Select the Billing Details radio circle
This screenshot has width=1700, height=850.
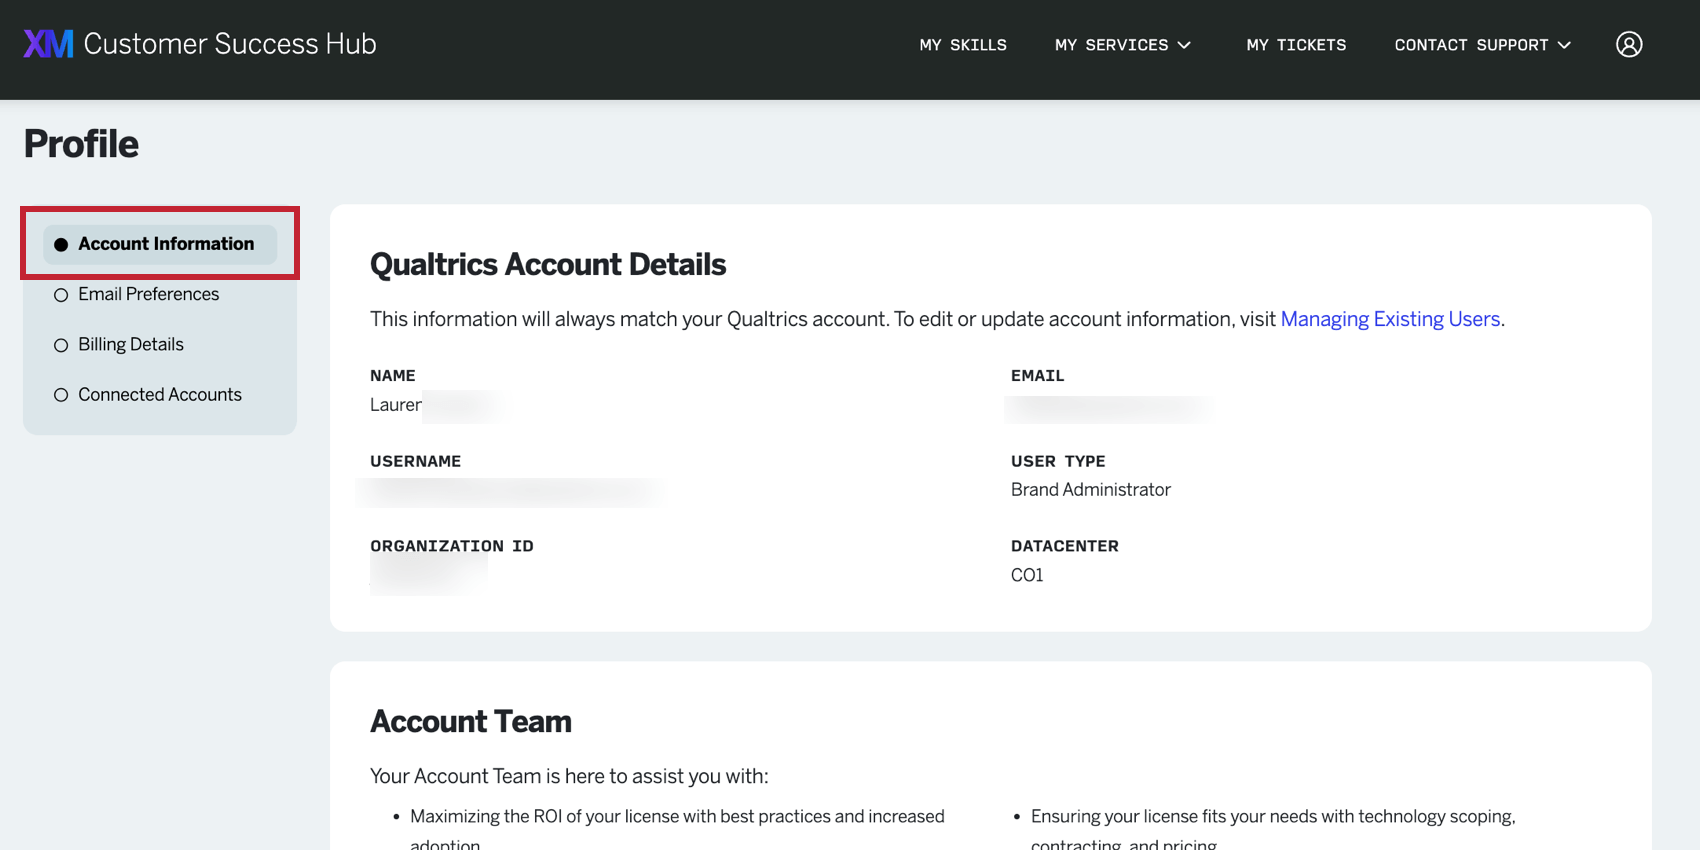click(x=61, y=345)
